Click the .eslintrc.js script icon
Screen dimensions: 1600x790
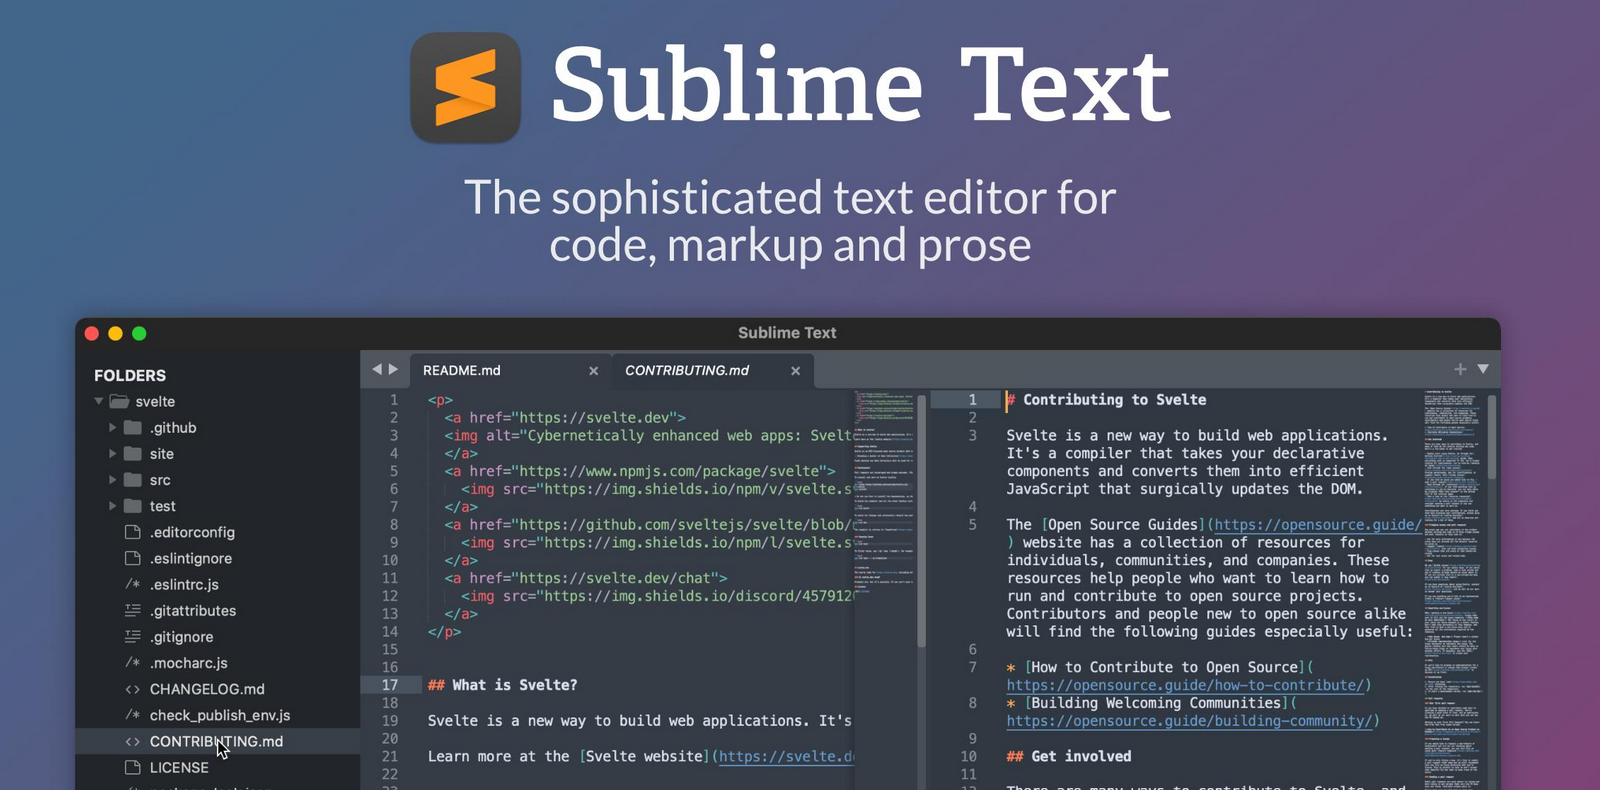coord(132,584)
